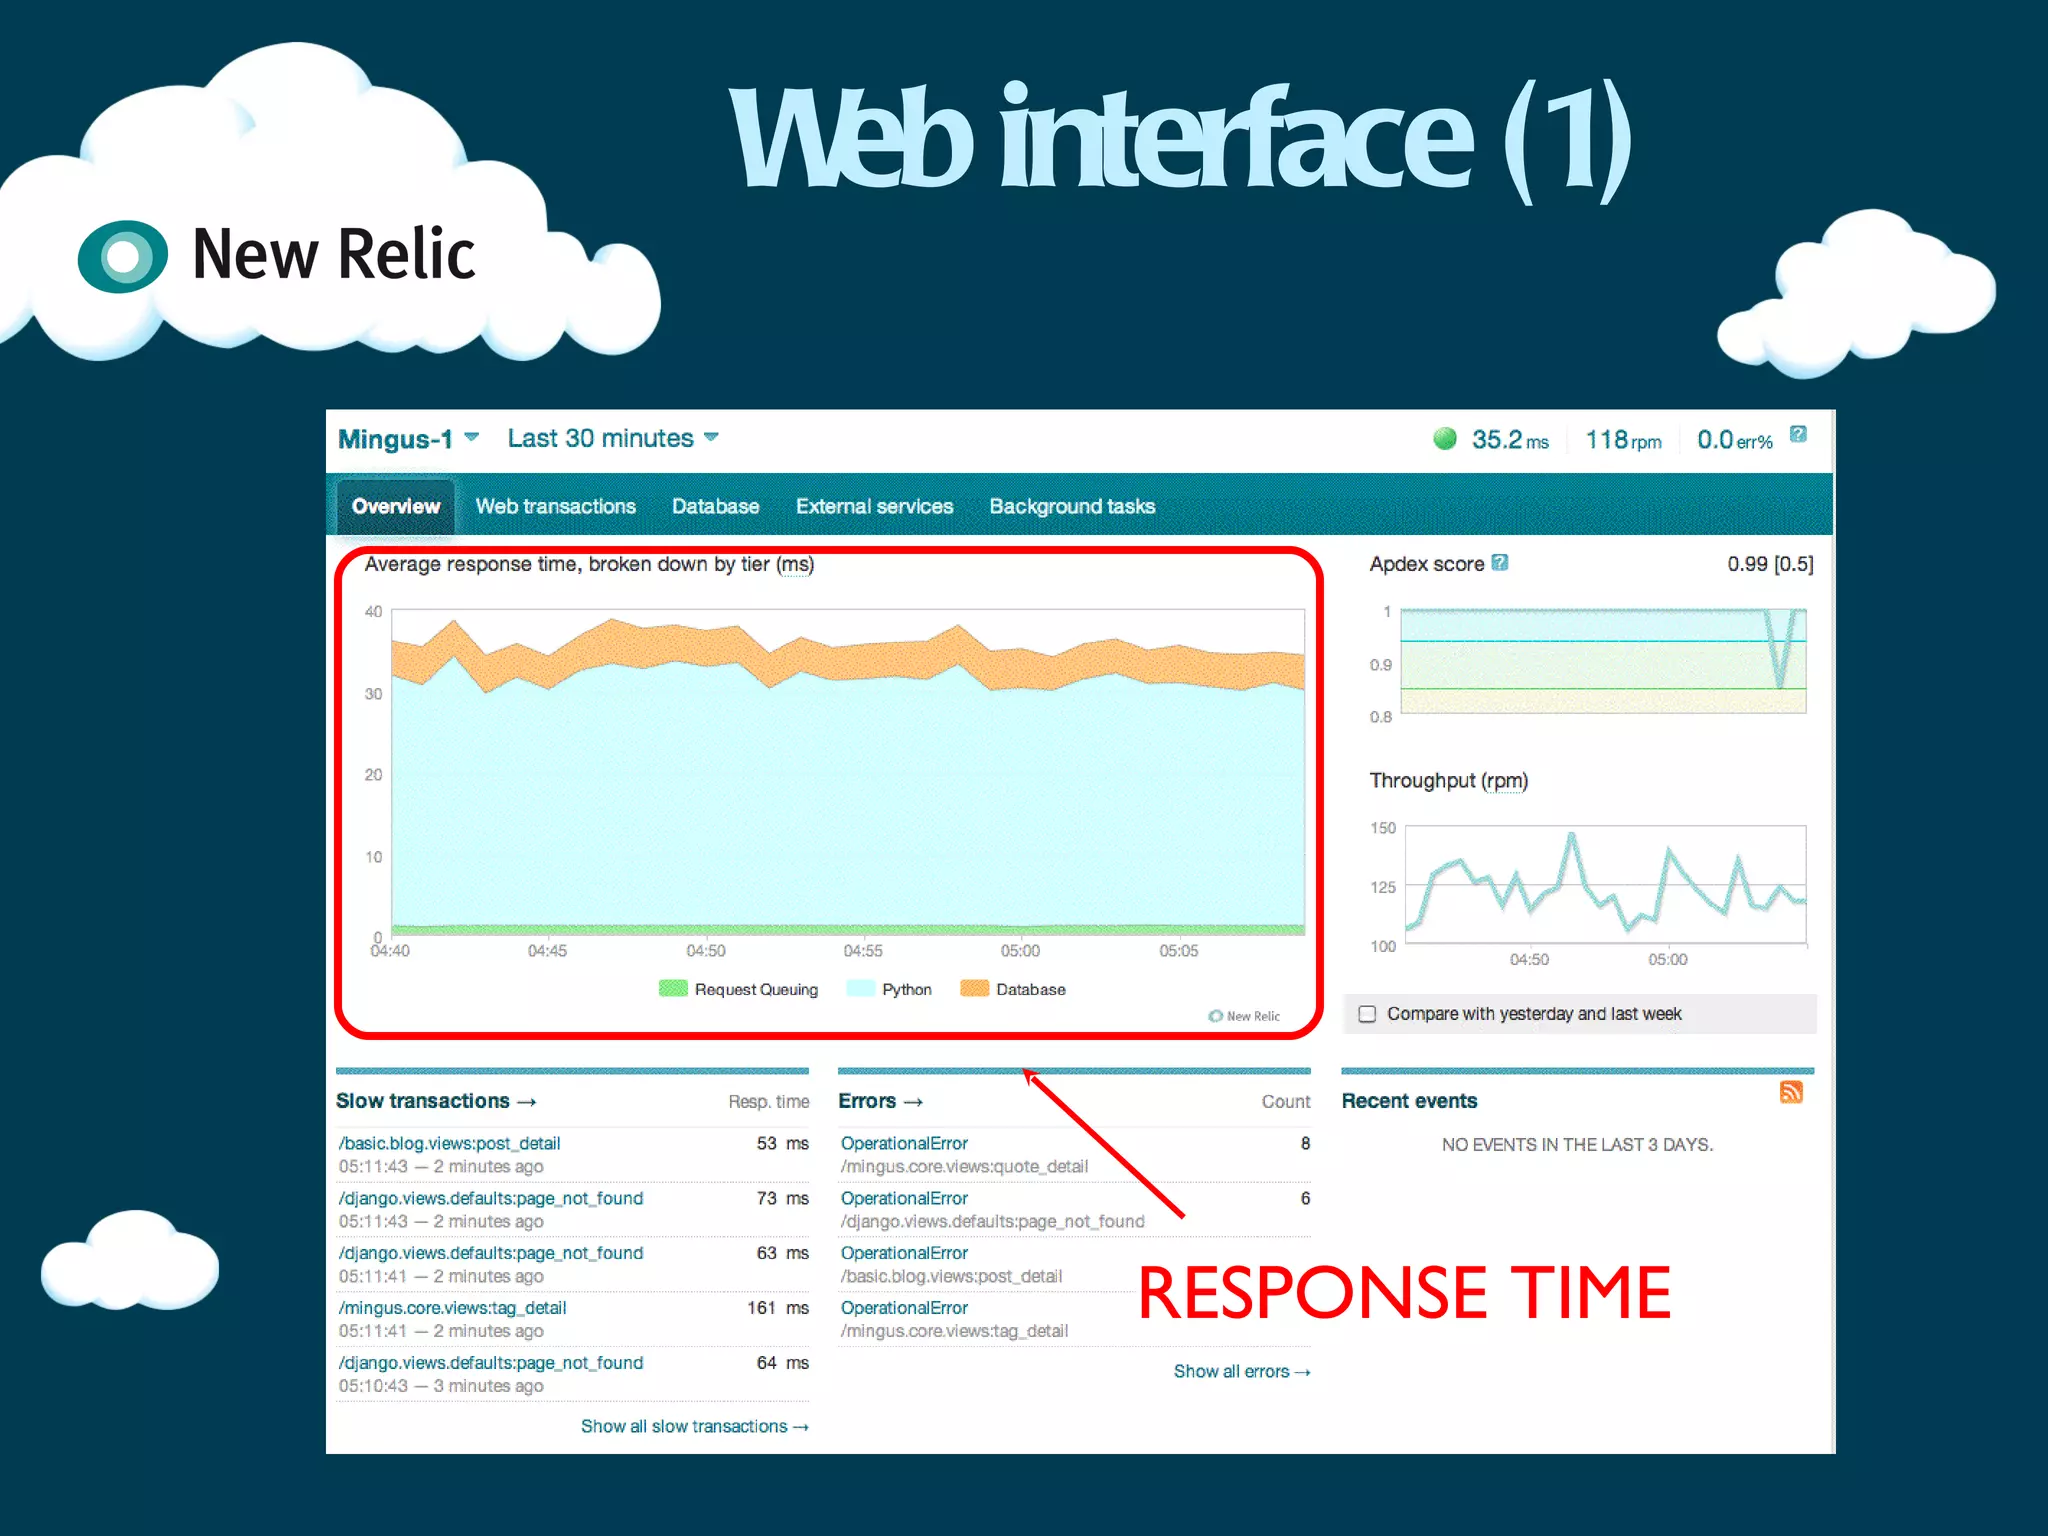Click the 0.0 err% stat
This screenshot has width=2048, height=1536.
(1734, 439)
